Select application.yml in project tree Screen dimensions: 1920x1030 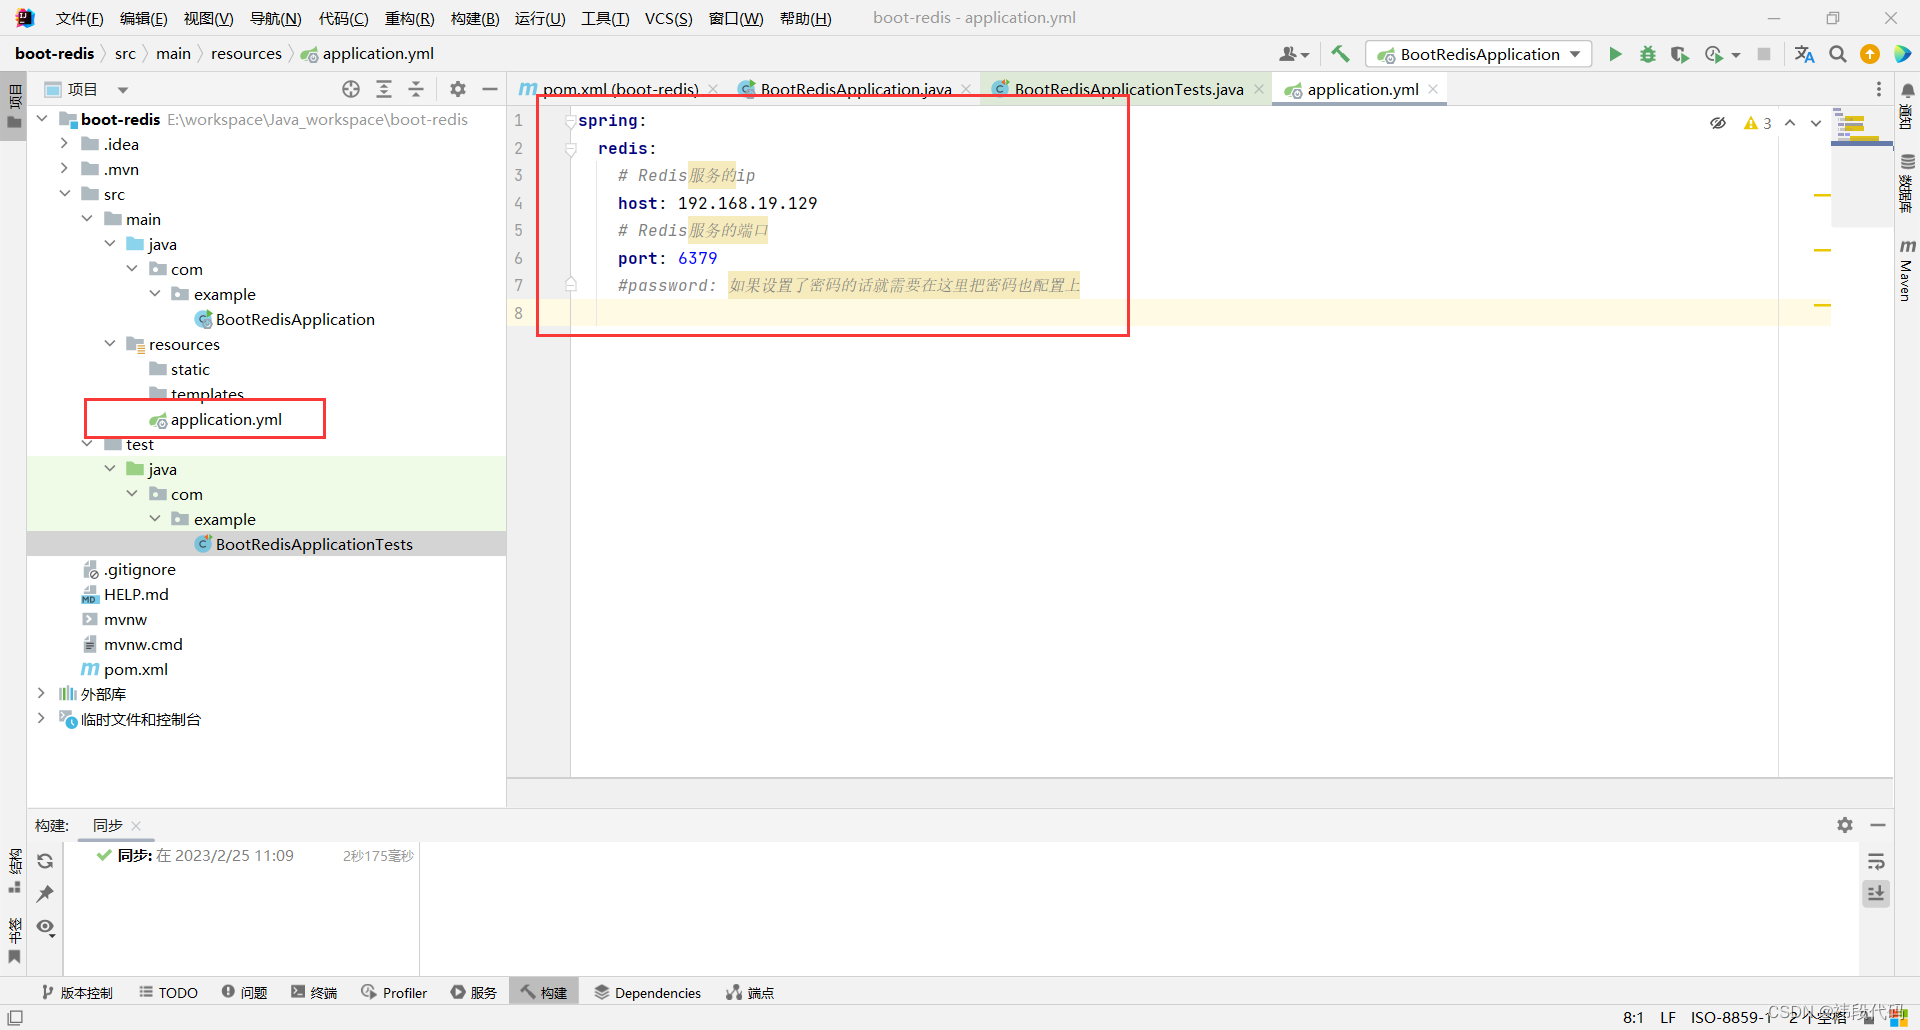226,419
